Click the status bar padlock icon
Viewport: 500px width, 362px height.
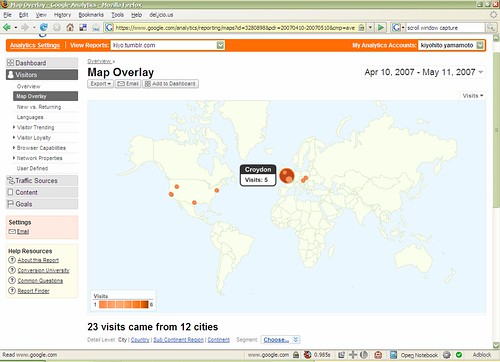[x=296, y=355]
